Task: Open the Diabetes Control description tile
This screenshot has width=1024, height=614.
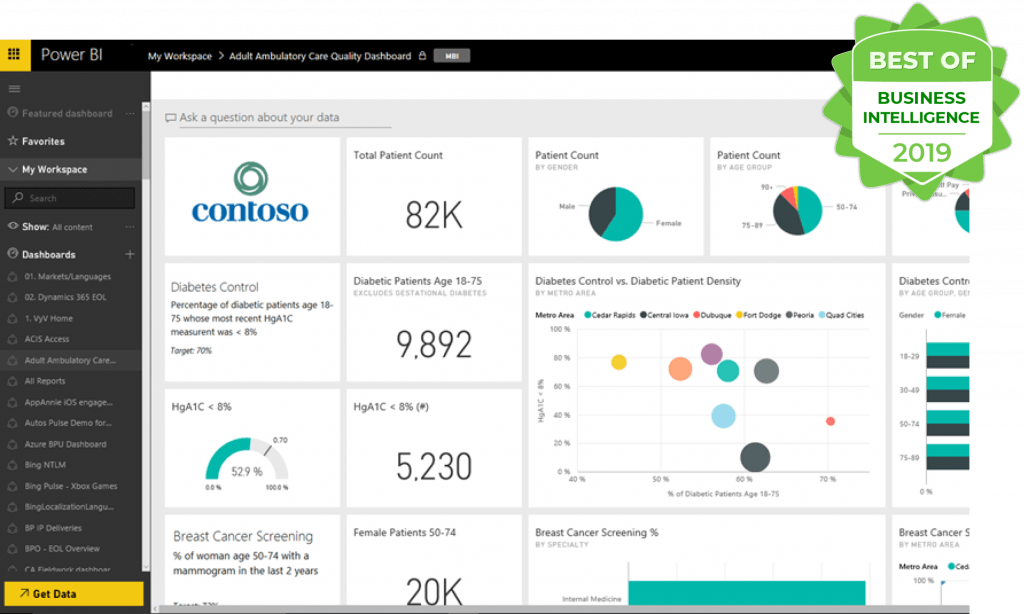Action: (x=252, y=322)
